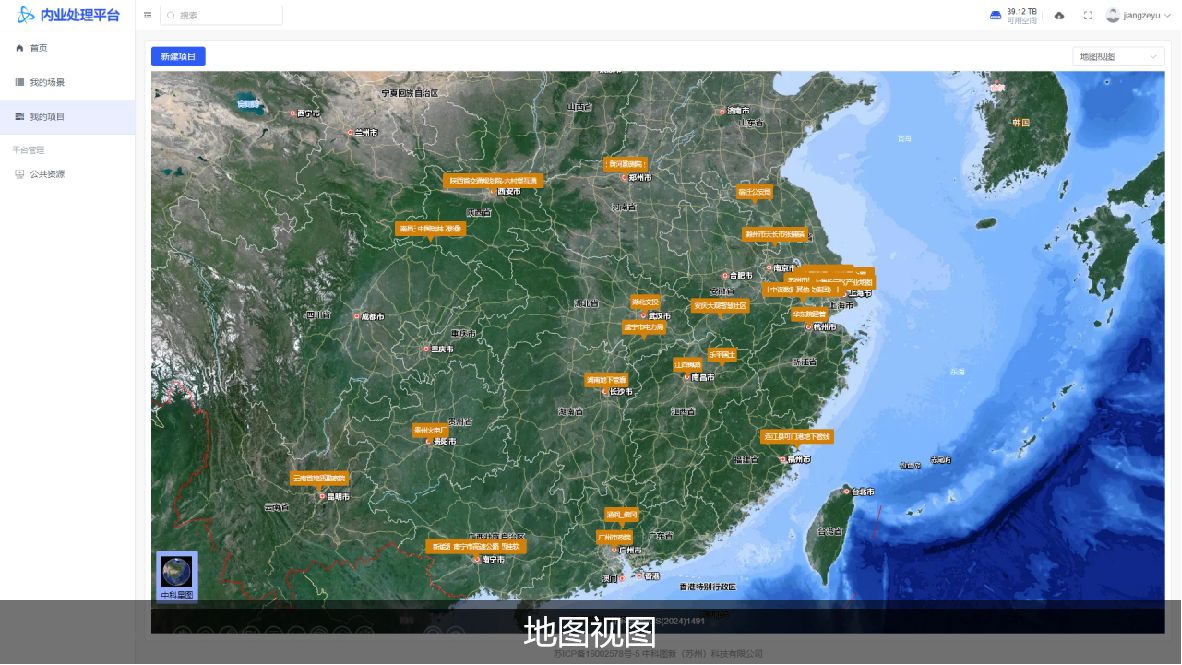Image resolution: width=1182 pixels, height=665 pixels.
Task: Click the 中科星图 globe basemap thumbnail
Action: click(176, 577)
